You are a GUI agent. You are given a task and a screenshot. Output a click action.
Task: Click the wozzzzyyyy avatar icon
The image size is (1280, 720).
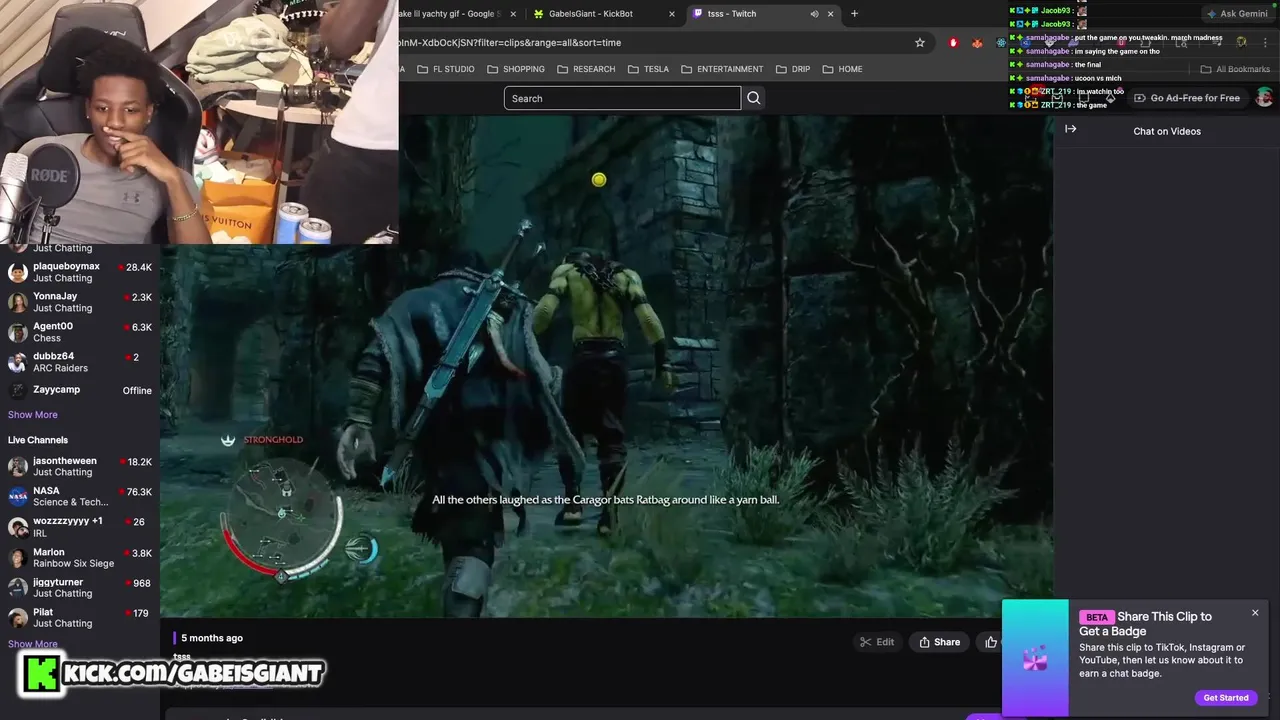[18, 527]
